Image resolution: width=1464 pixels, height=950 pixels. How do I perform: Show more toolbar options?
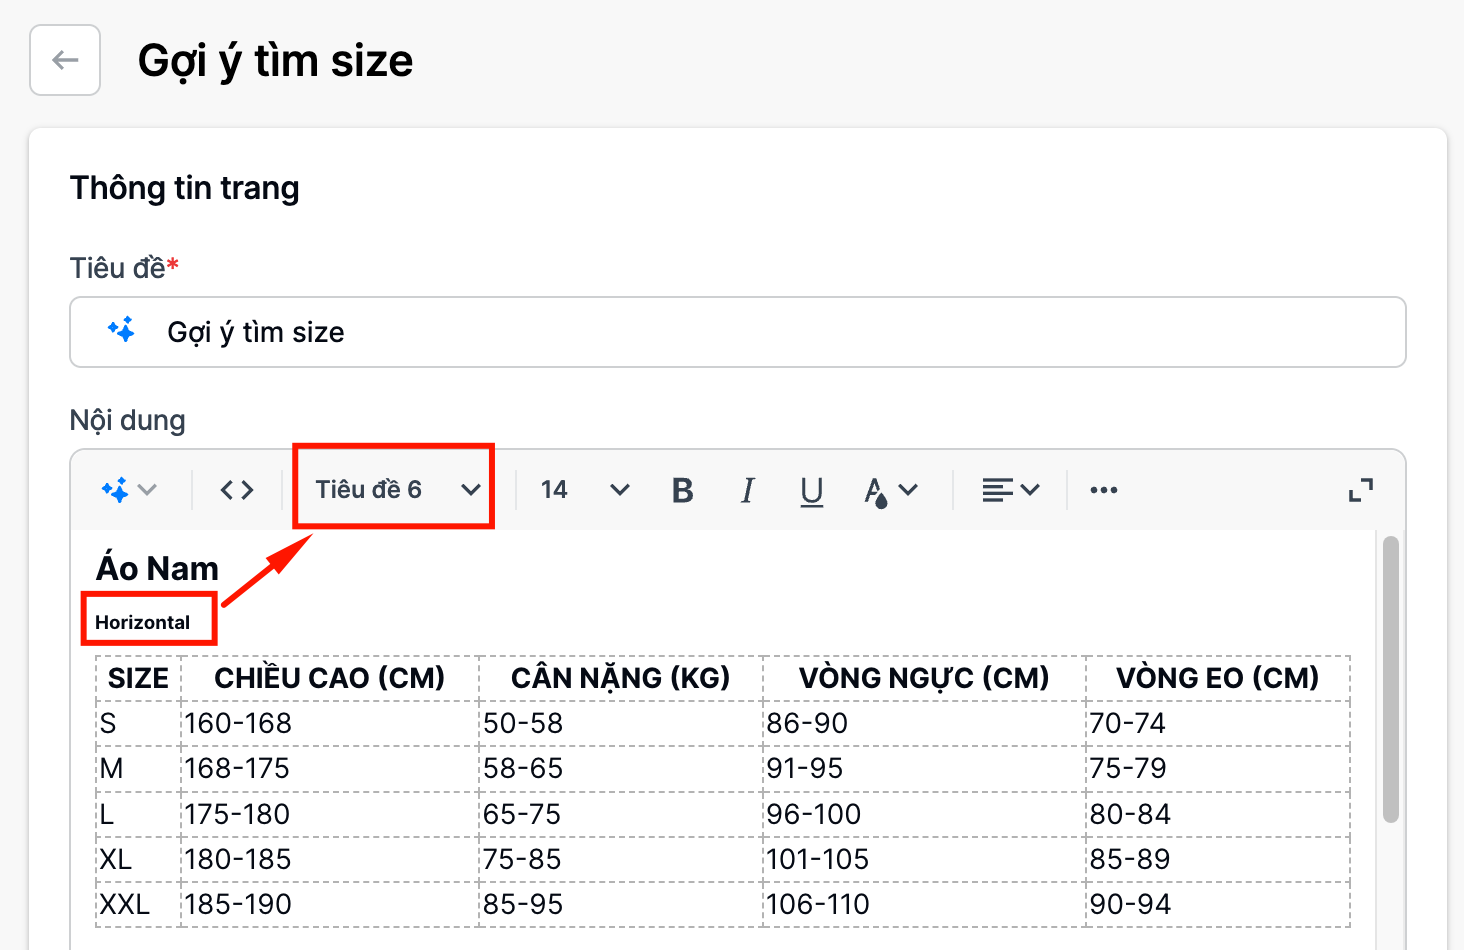[x=1104, y=490]
